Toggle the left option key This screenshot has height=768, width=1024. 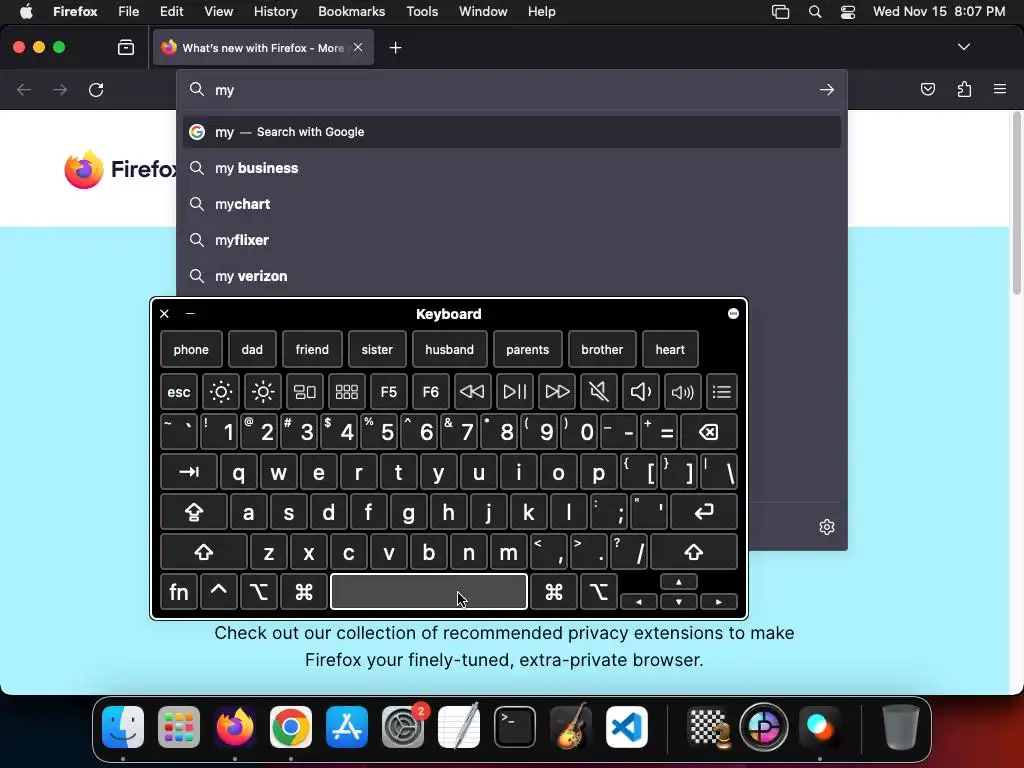click(x=259, y=592)
